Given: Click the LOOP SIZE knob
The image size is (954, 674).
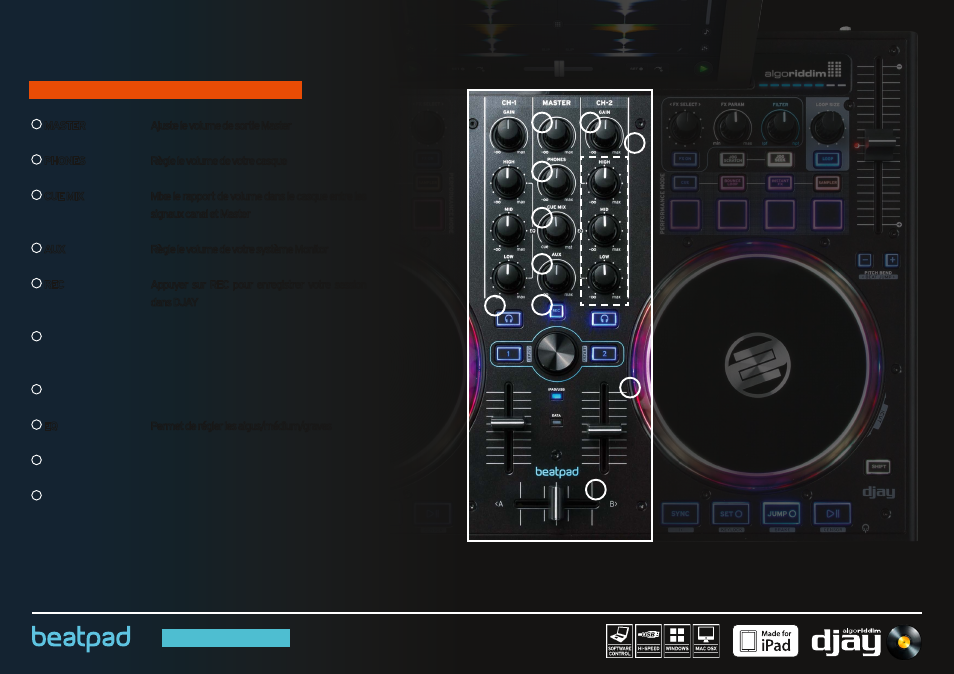Looking at the screenshot, I should click(x=827, y=126).
